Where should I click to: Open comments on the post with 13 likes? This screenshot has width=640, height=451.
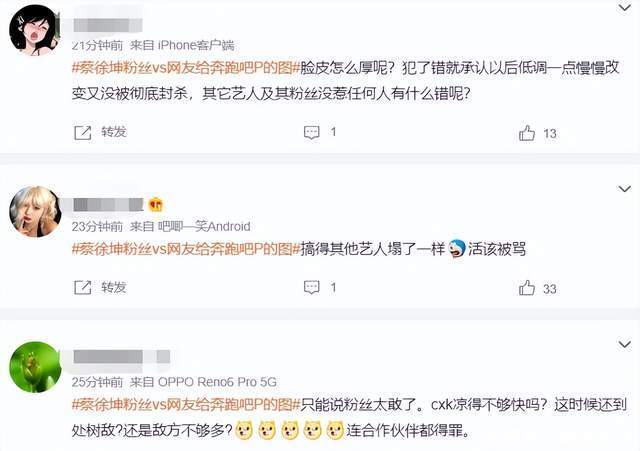[x=312, y=133]
